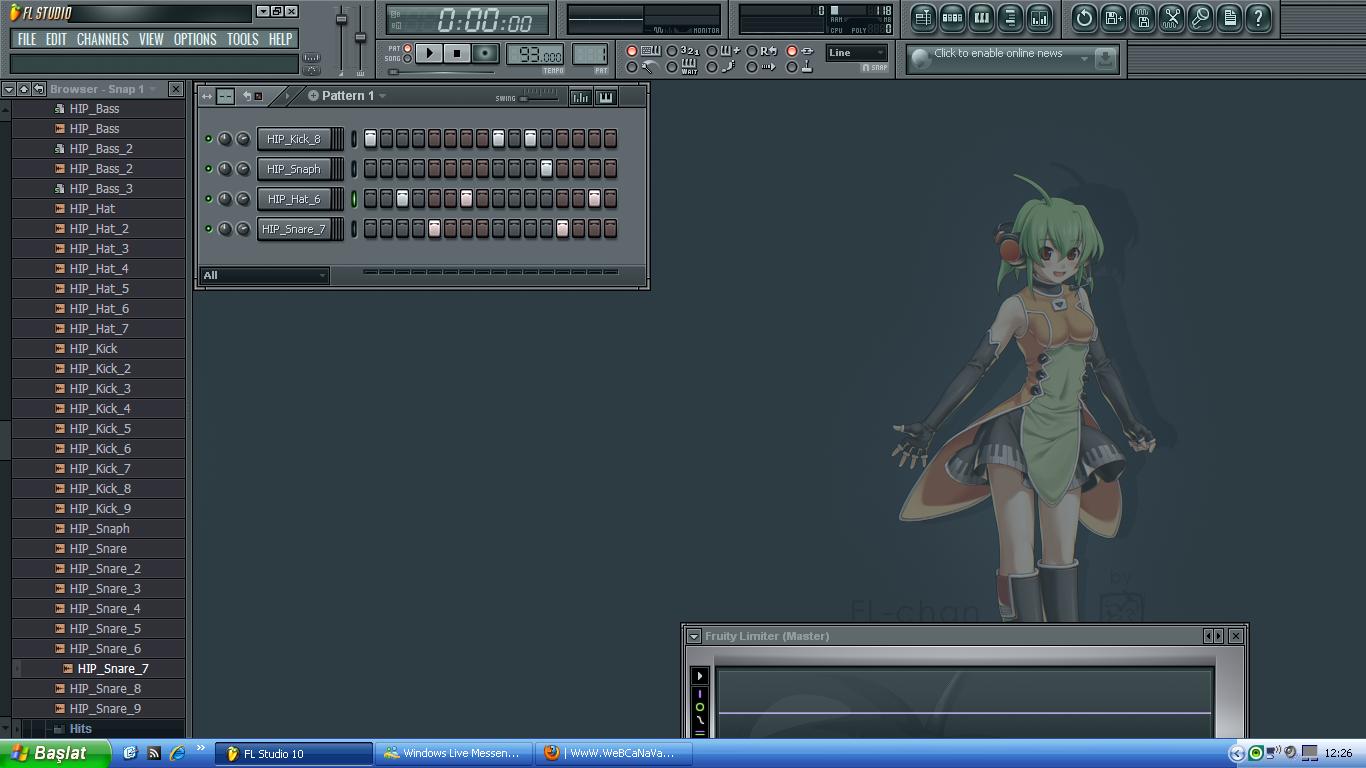Click the HIP_Hat_6 channel button
Screen dimensions: 1366x768
[294, 199]
